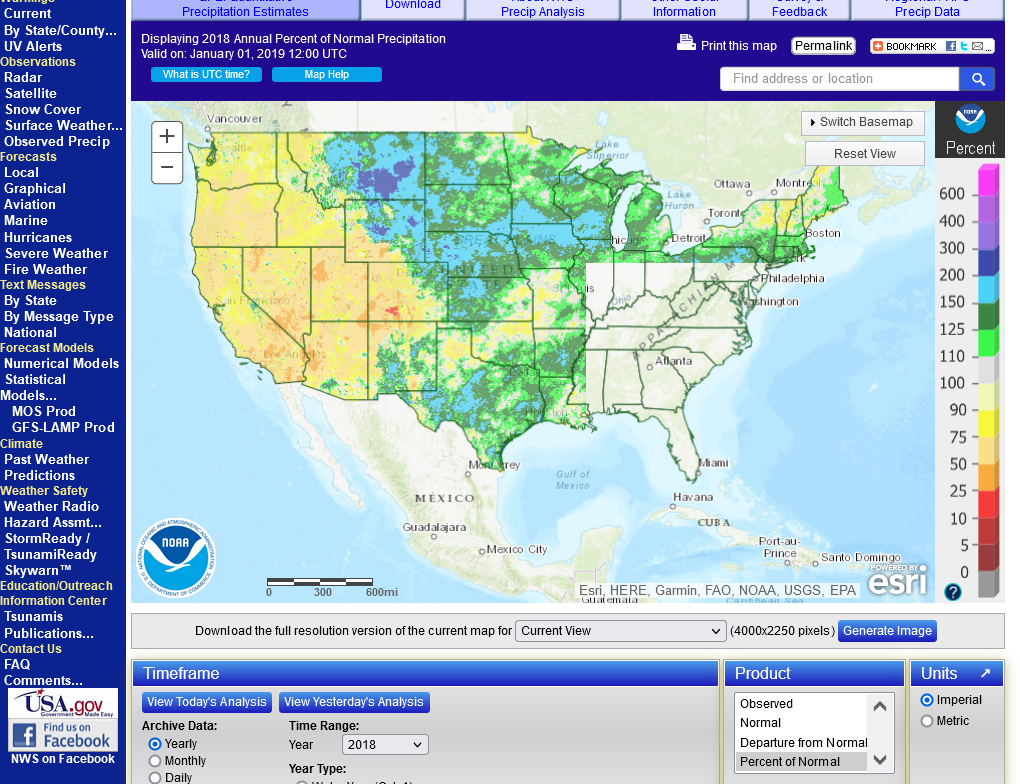This screenshot has width=1020, height=784.
Task: Click the What is UTC time? button
Action: click(x=206, y=74)
